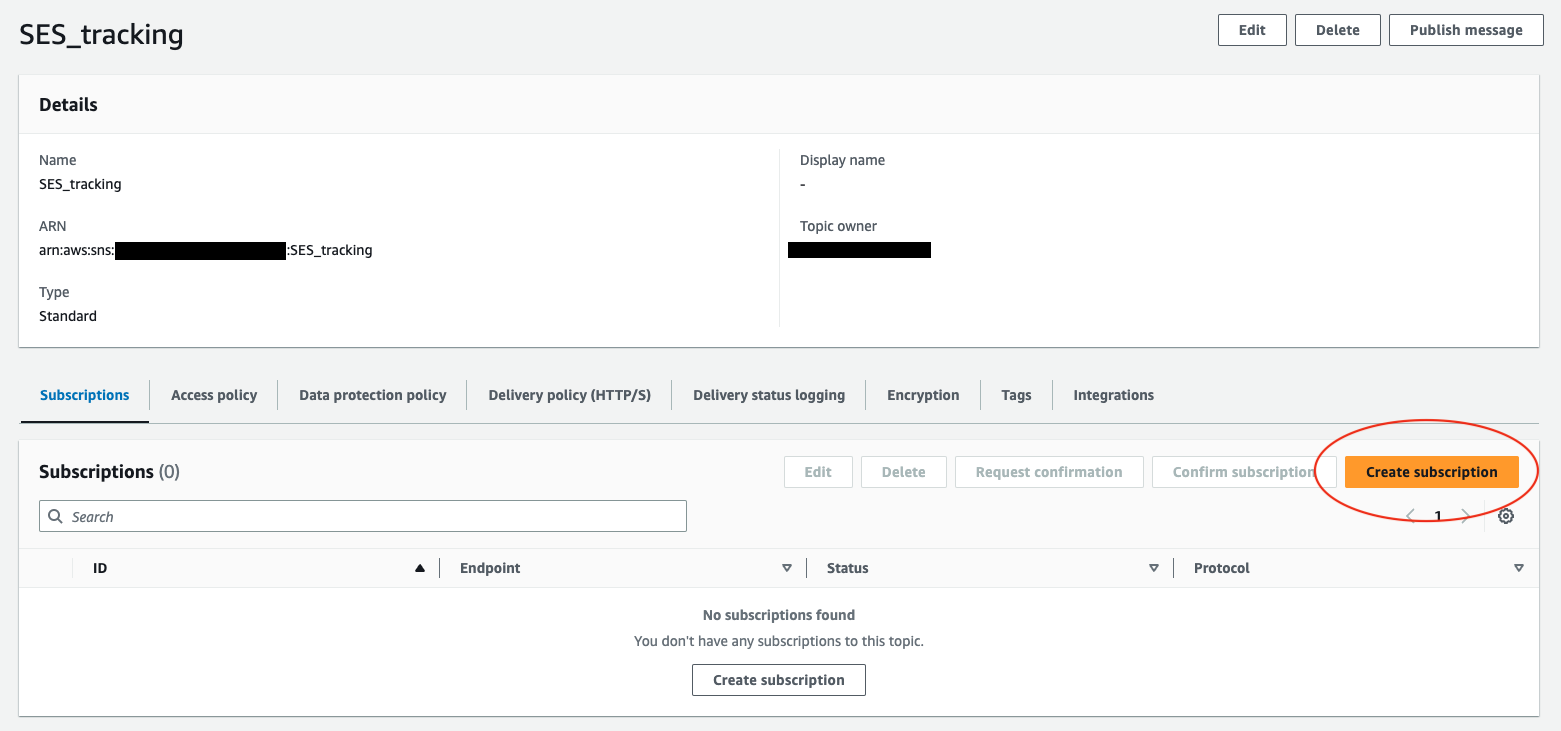Click the previous page chevron arrow
Screen dimensions: 1561x731
click(x=1410, y=516)
